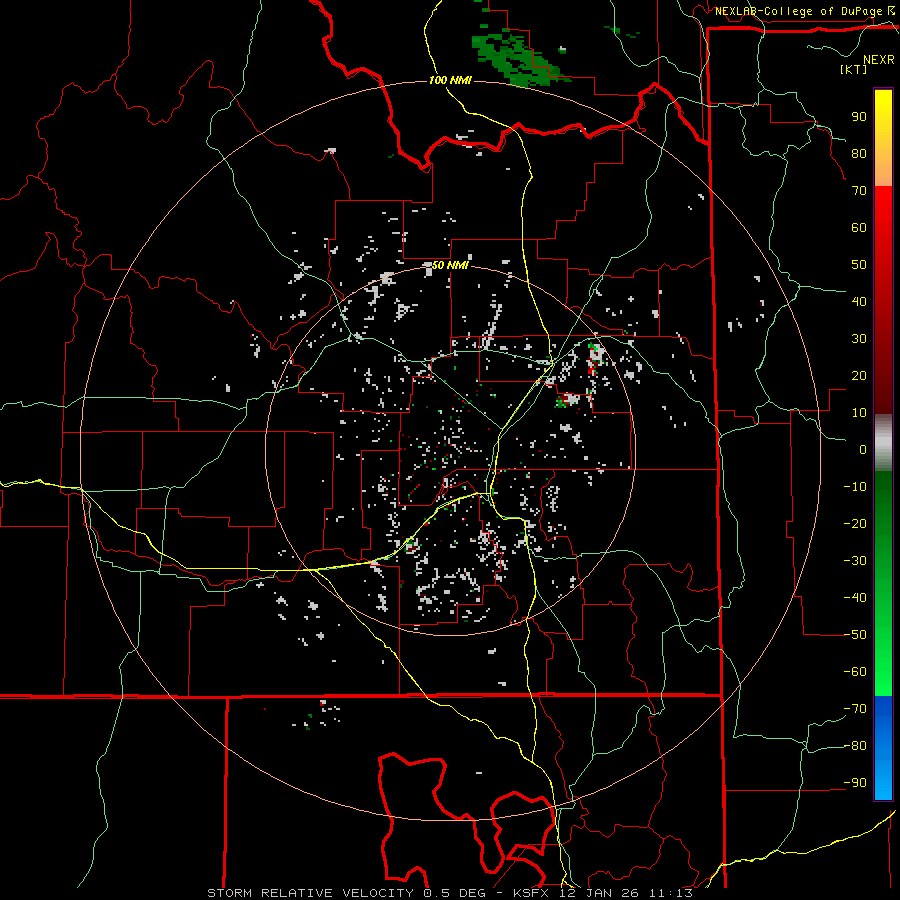Click the -40 label on velocity scale
Image resolution: width=900 pixels, height=900 pixels.
pyautogui.click(x=855, y=598)
